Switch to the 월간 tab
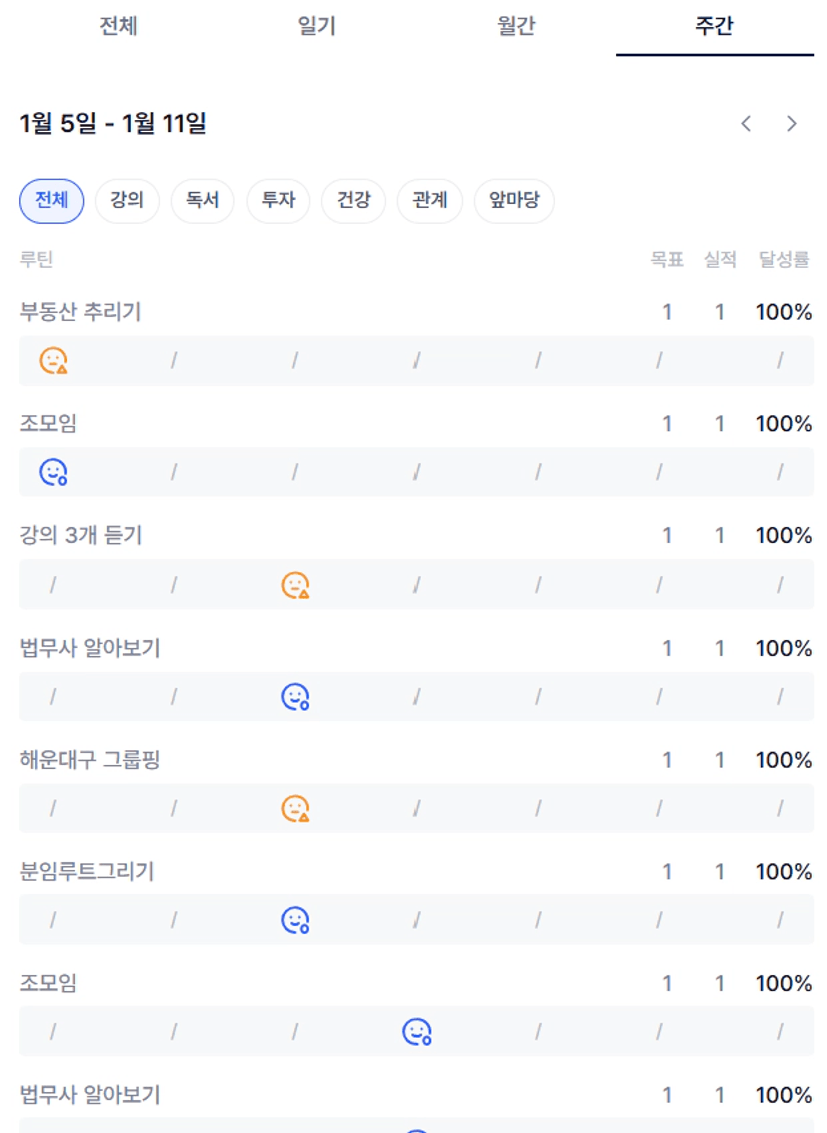Image resolution: width=827 pixels, height=1133 pixels. click(x=515, y=27)
